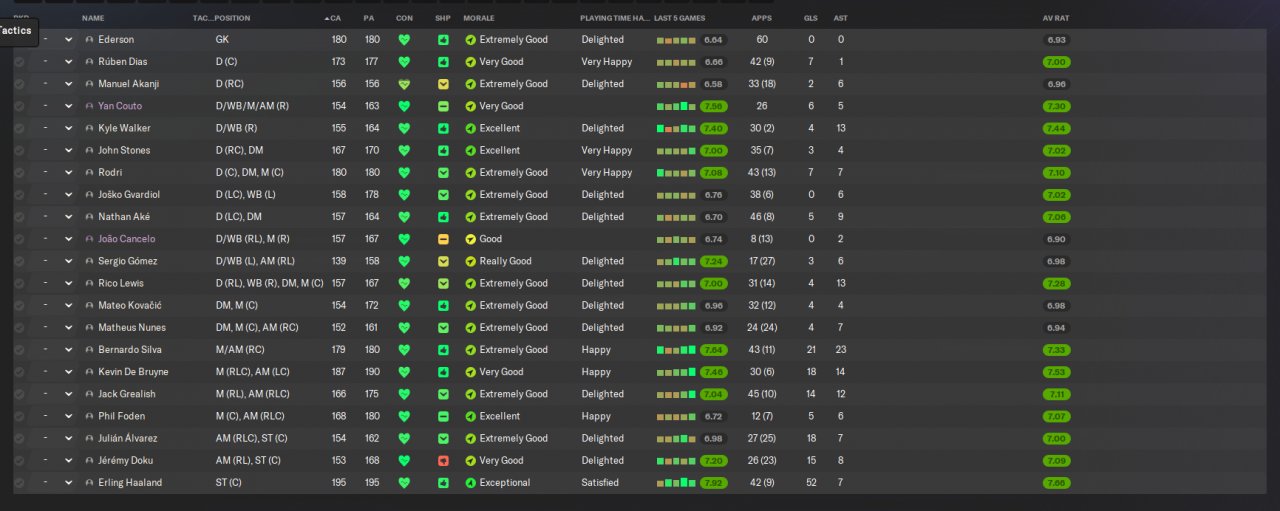Click the sharpness icon for Jack Grealish
1280x511 pixels.
[443, 394]
